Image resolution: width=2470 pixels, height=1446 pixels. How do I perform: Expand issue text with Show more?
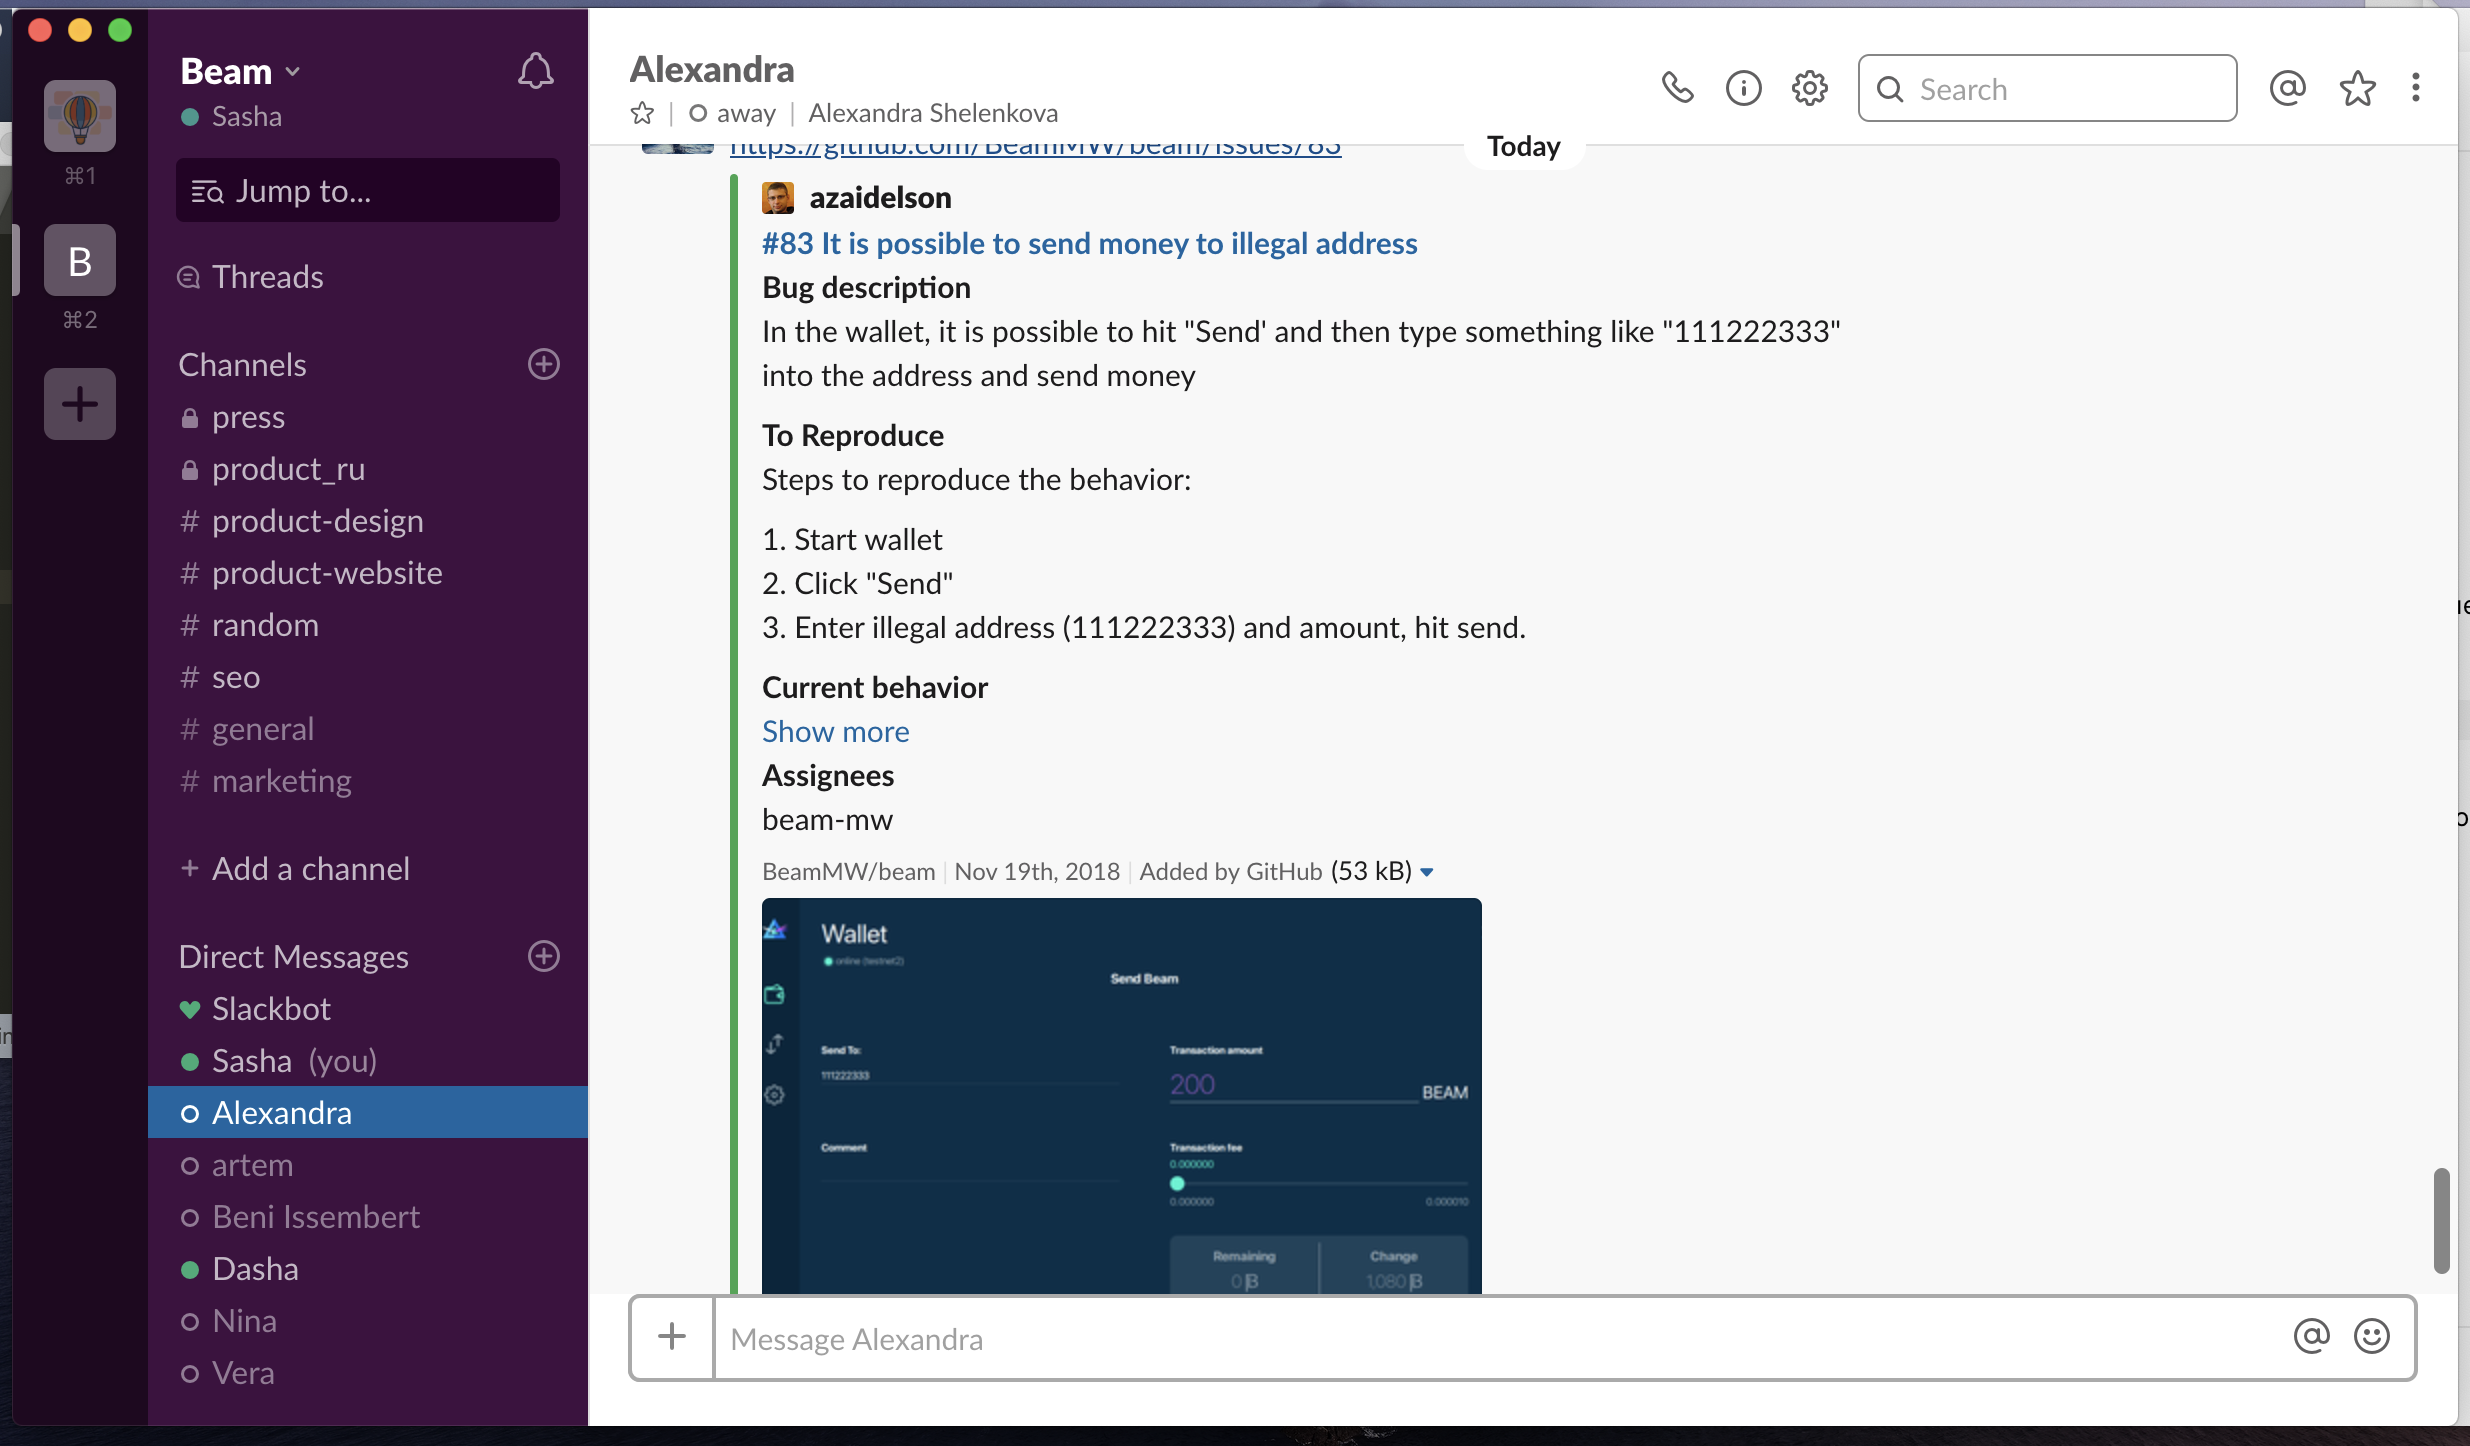point(835,731)
